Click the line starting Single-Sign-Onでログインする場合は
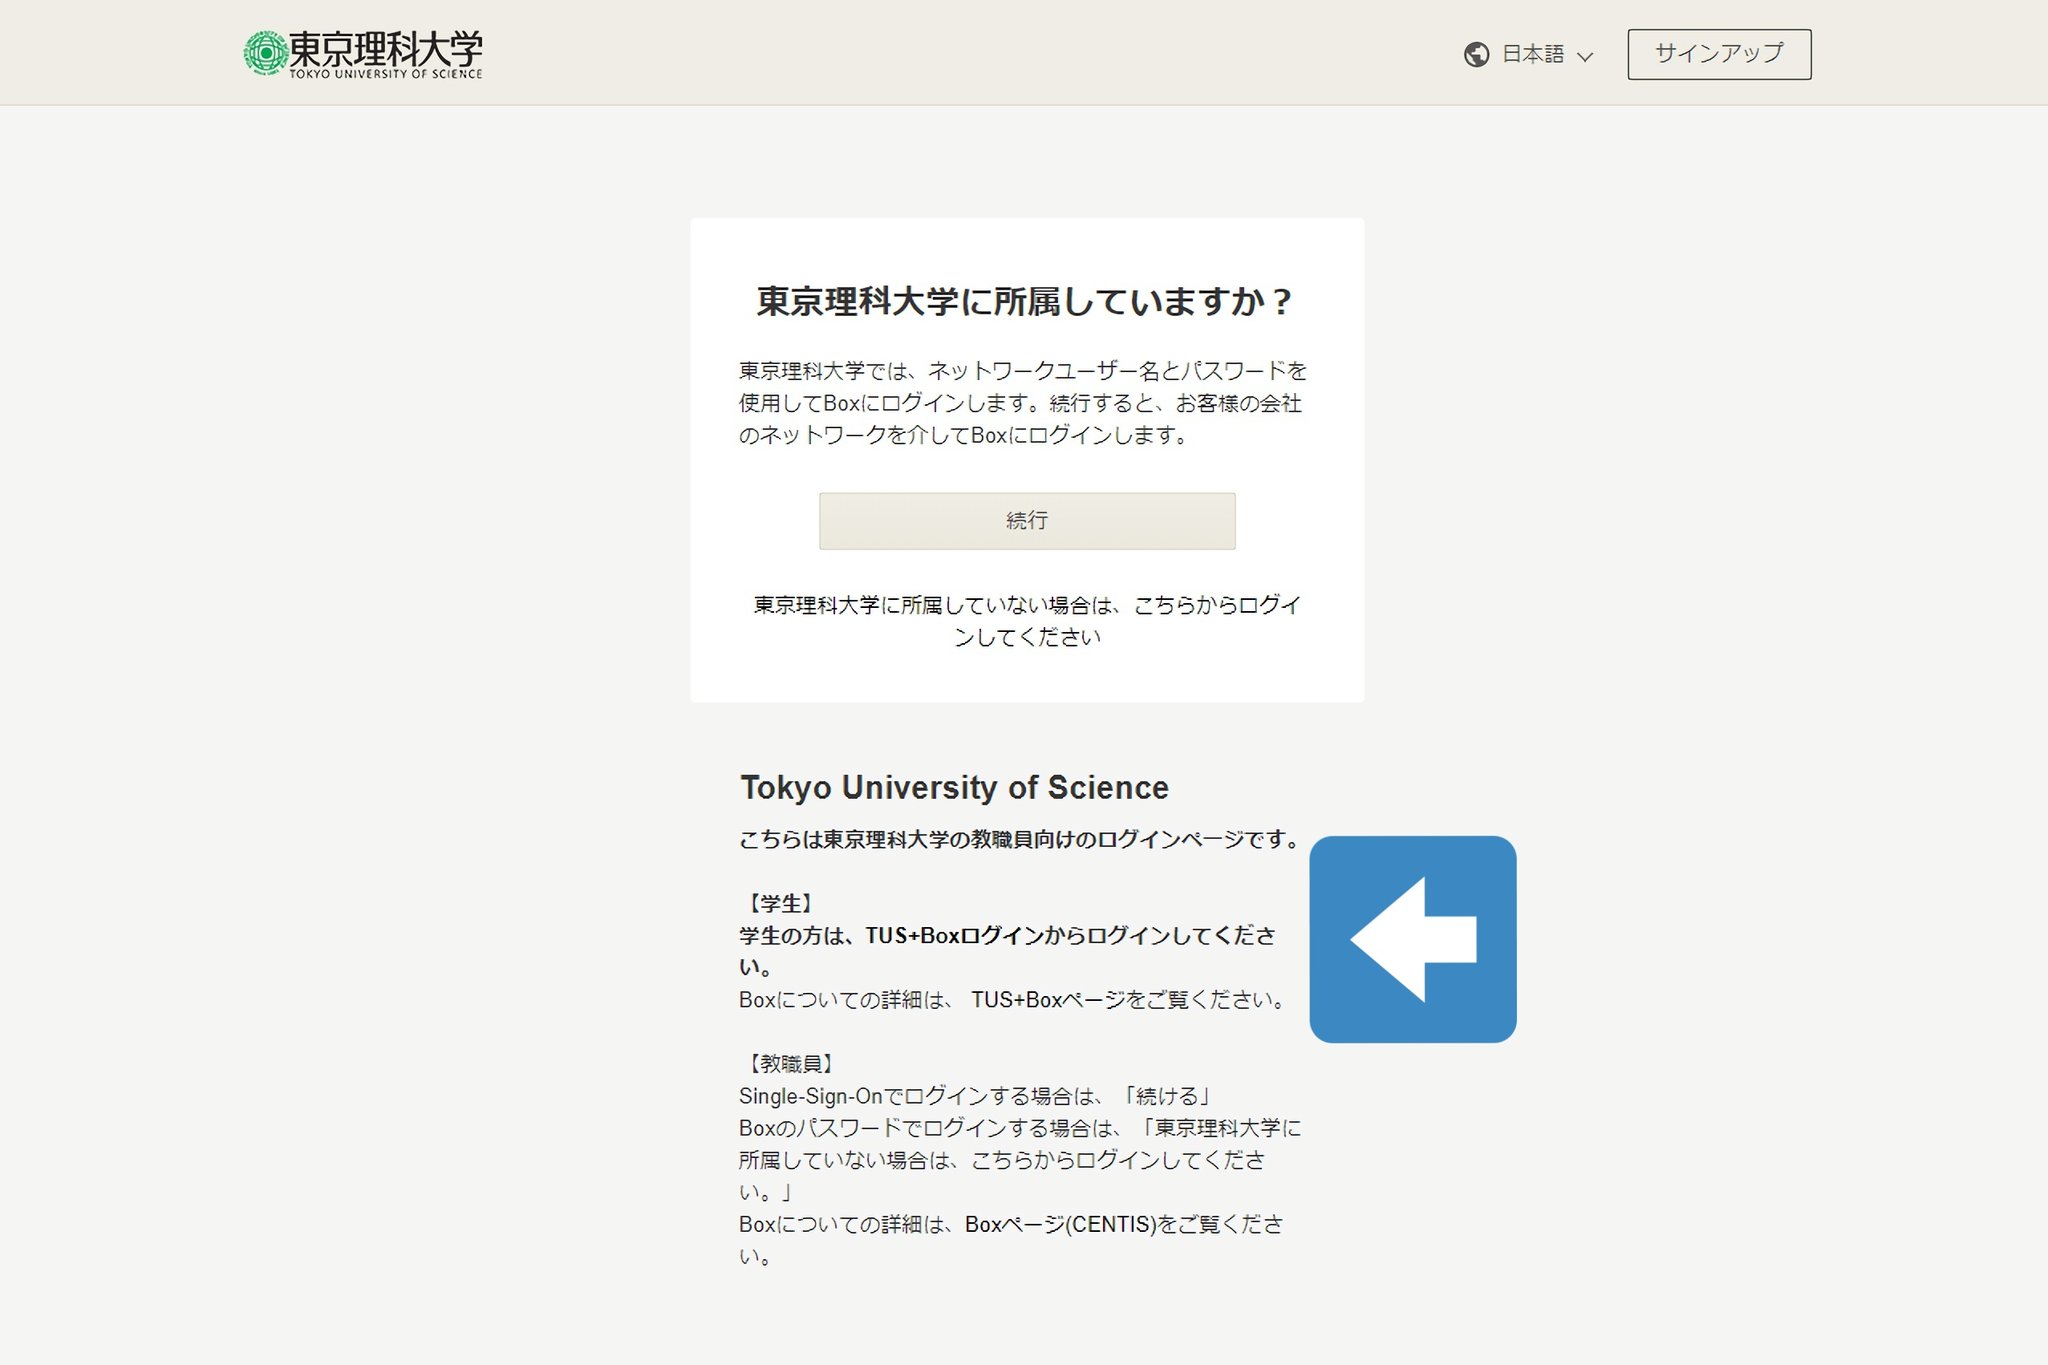The height and width of the screenshot is (1365, 2048). (x=976, y=1096)
